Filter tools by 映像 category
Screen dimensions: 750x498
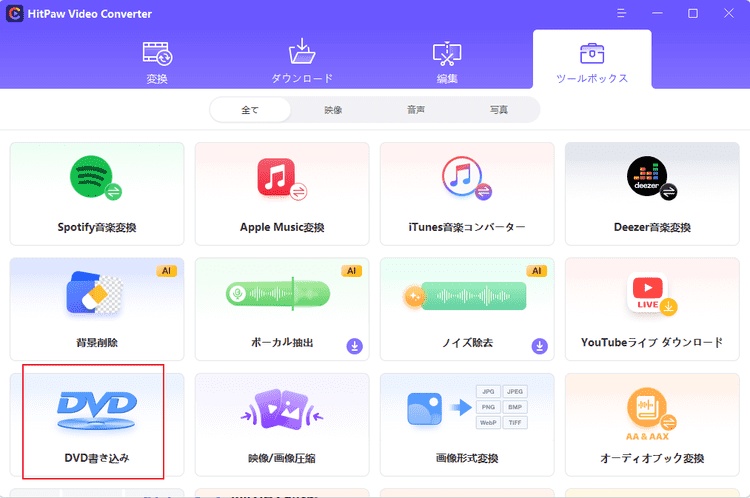coord(333,110)
